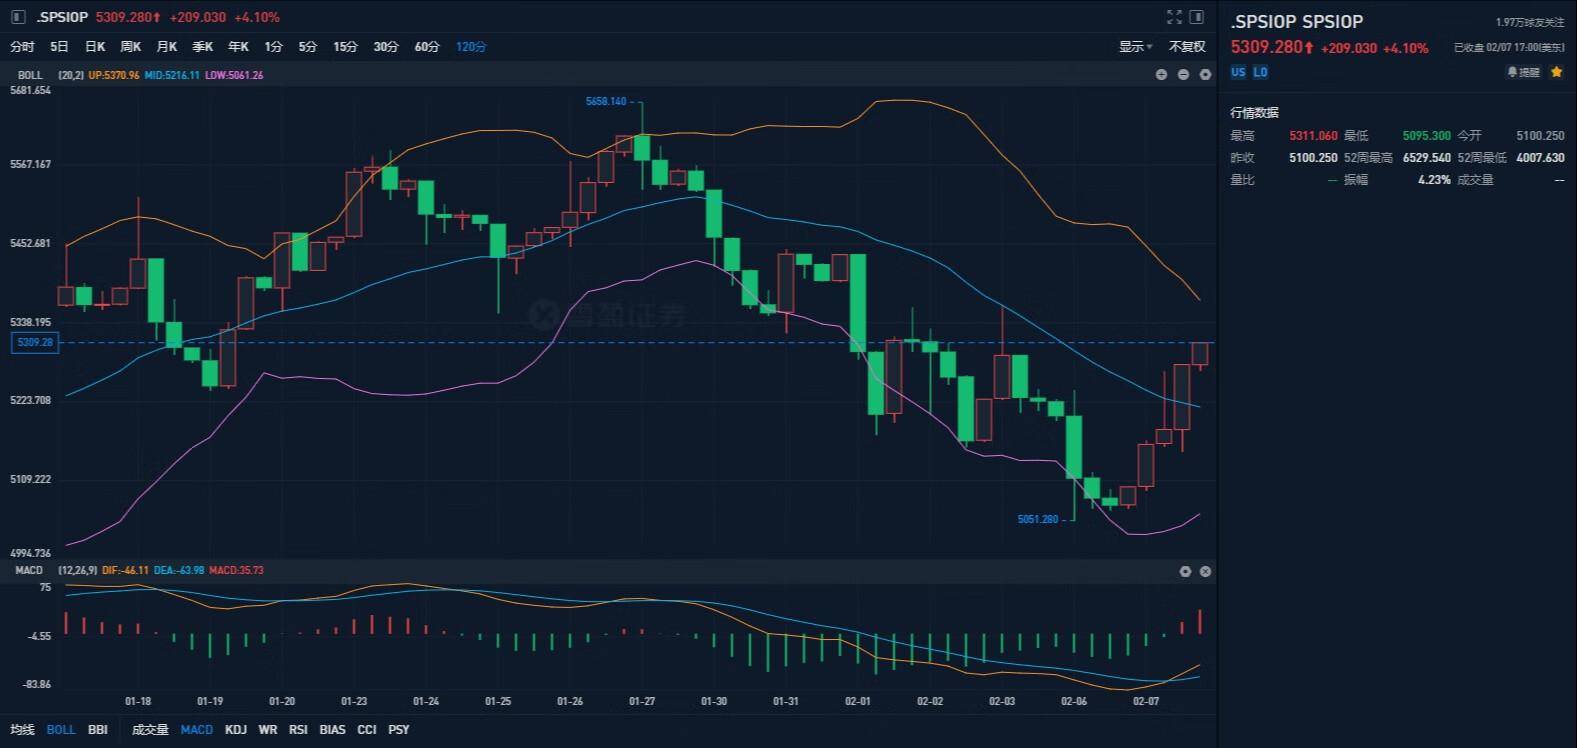Zoom in chart with plus icon
1577x748 pixels.
(x=1161, y=75)
